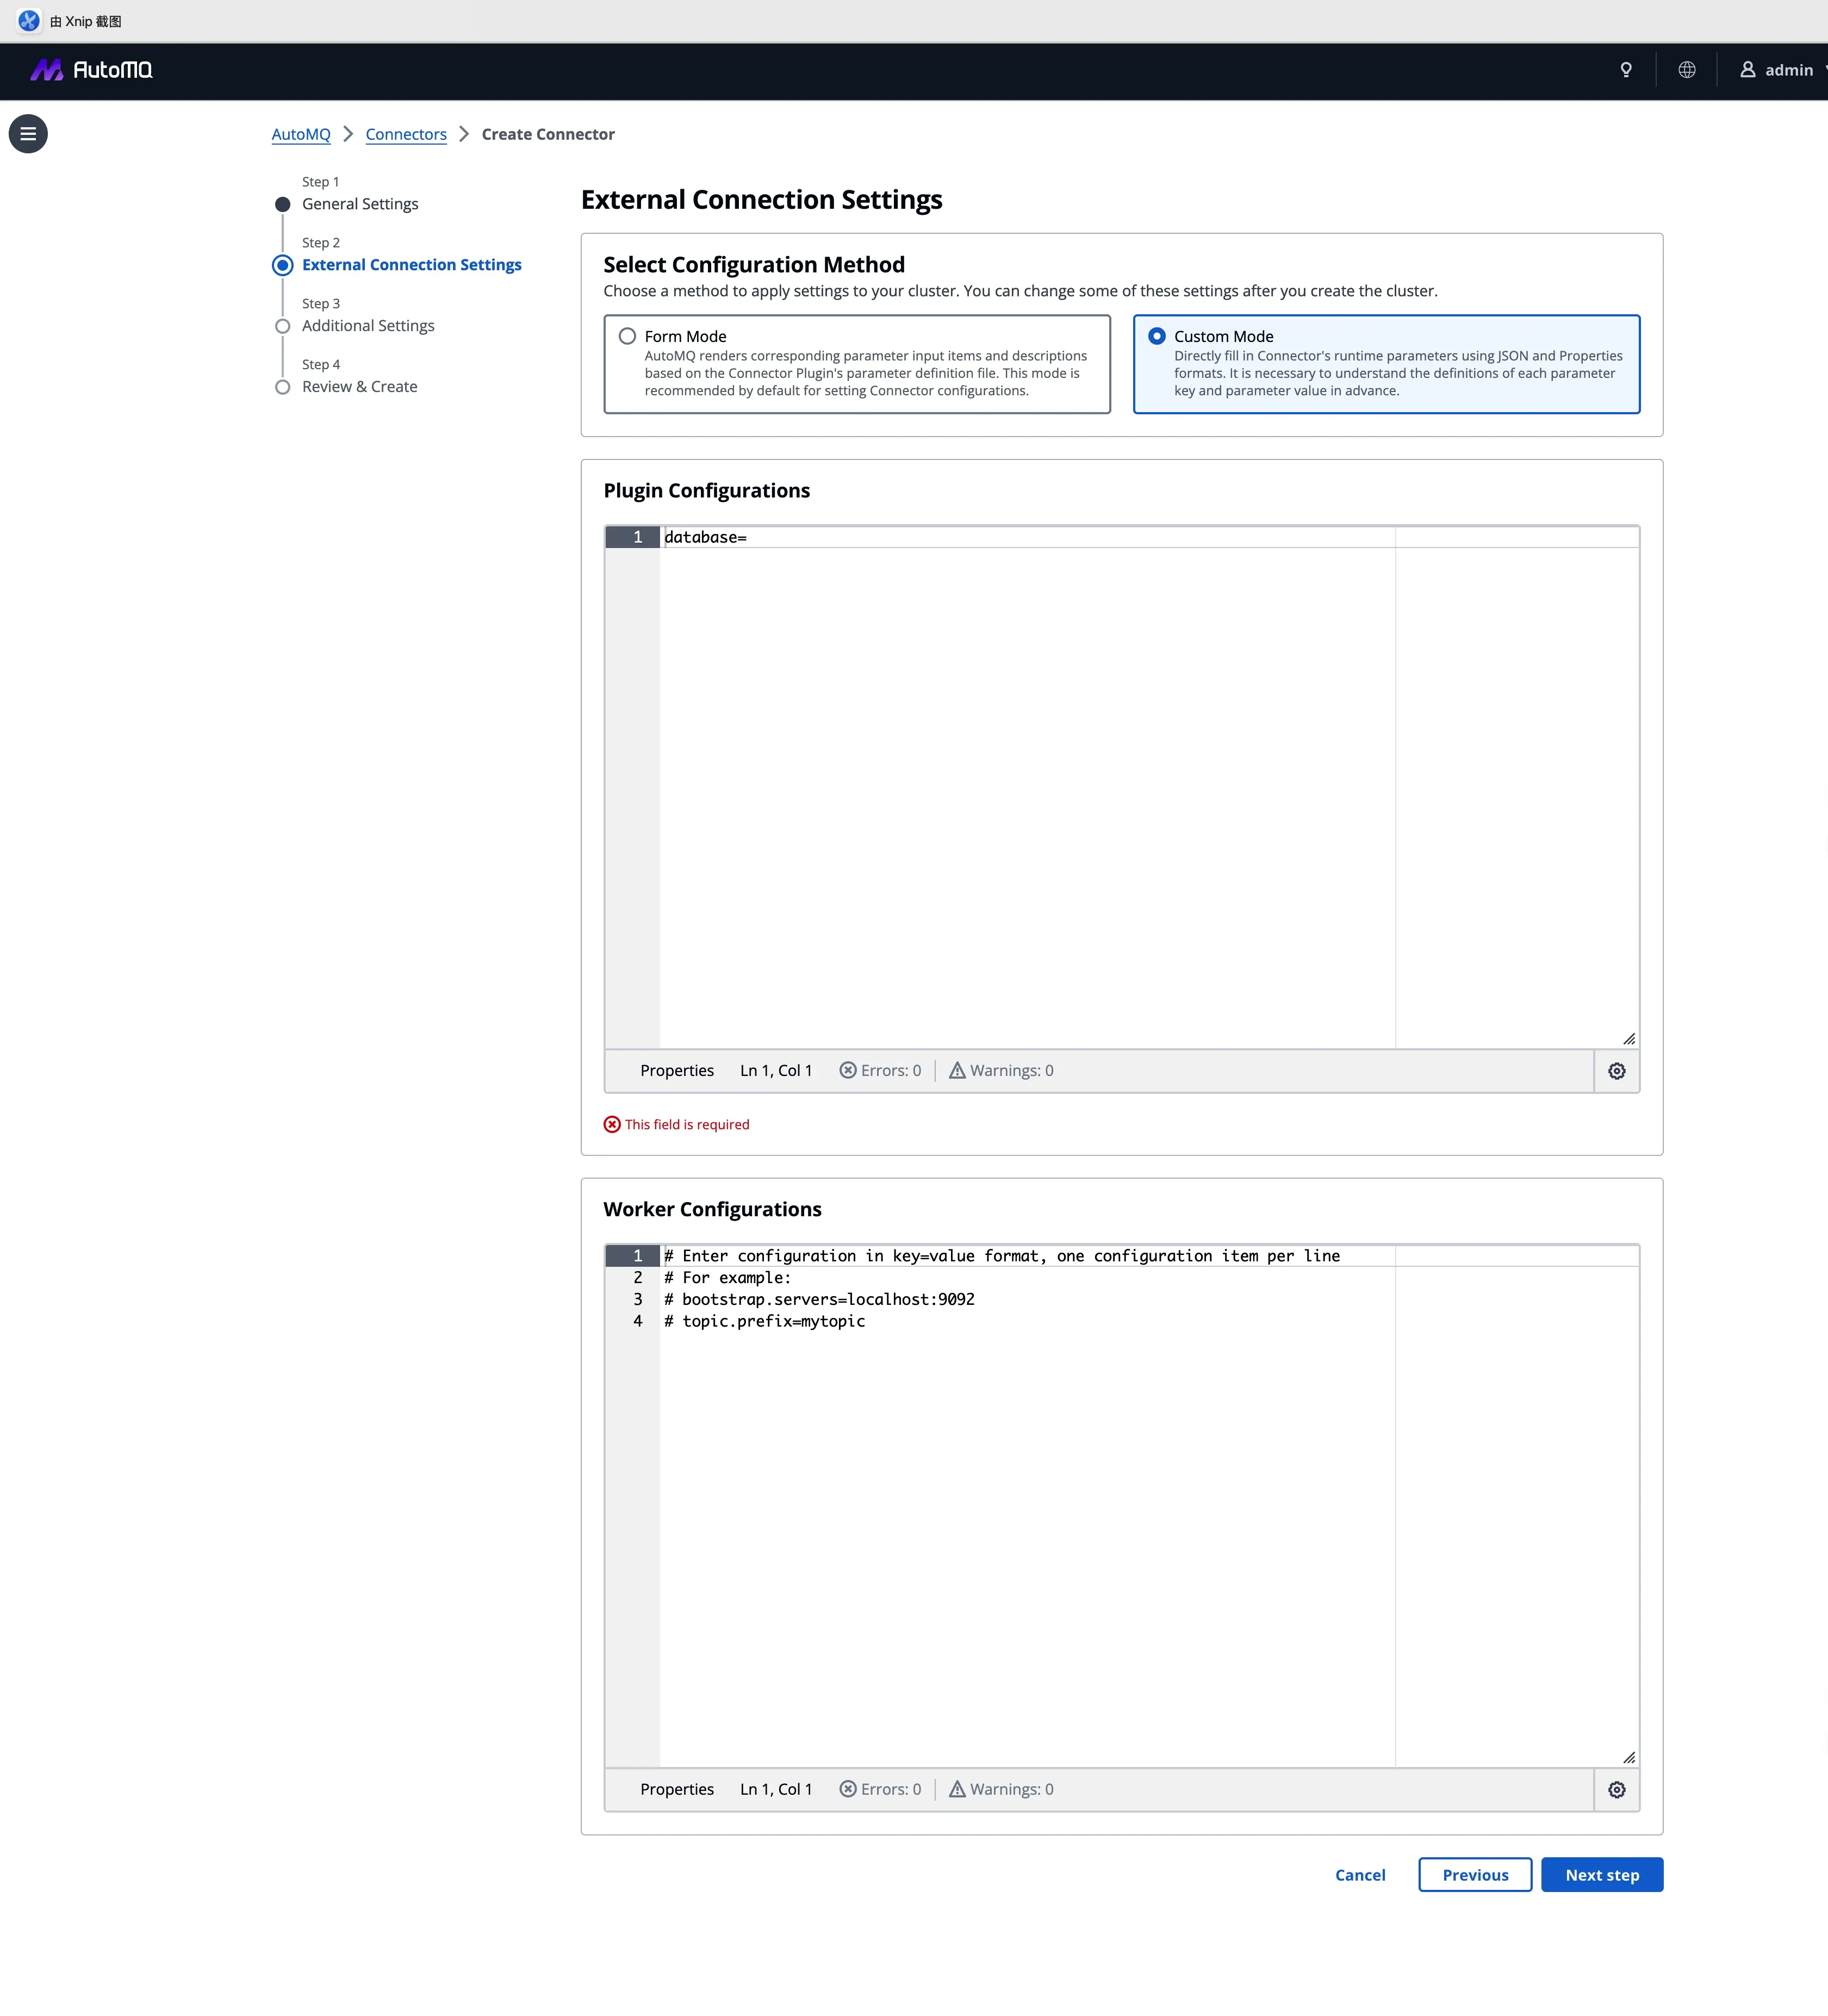
Task: Open the globe language selector
Action: click(x=1687, y=70)
